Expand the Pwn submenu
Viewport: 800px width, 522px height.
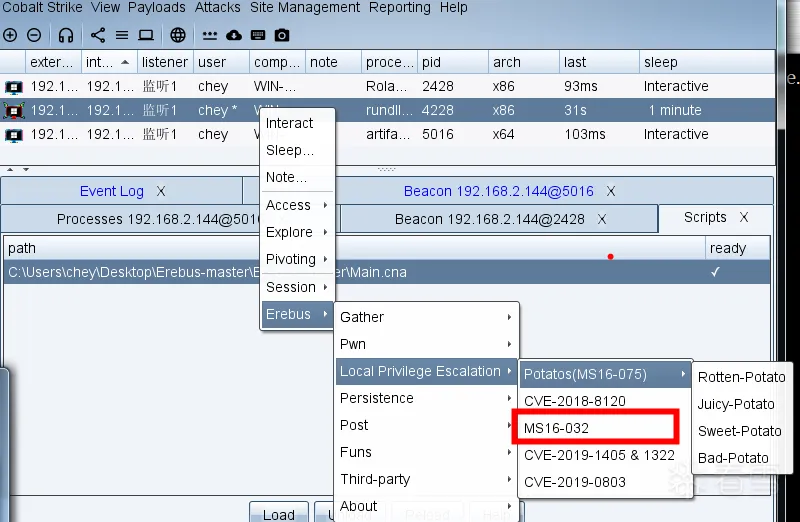point(427,344)
